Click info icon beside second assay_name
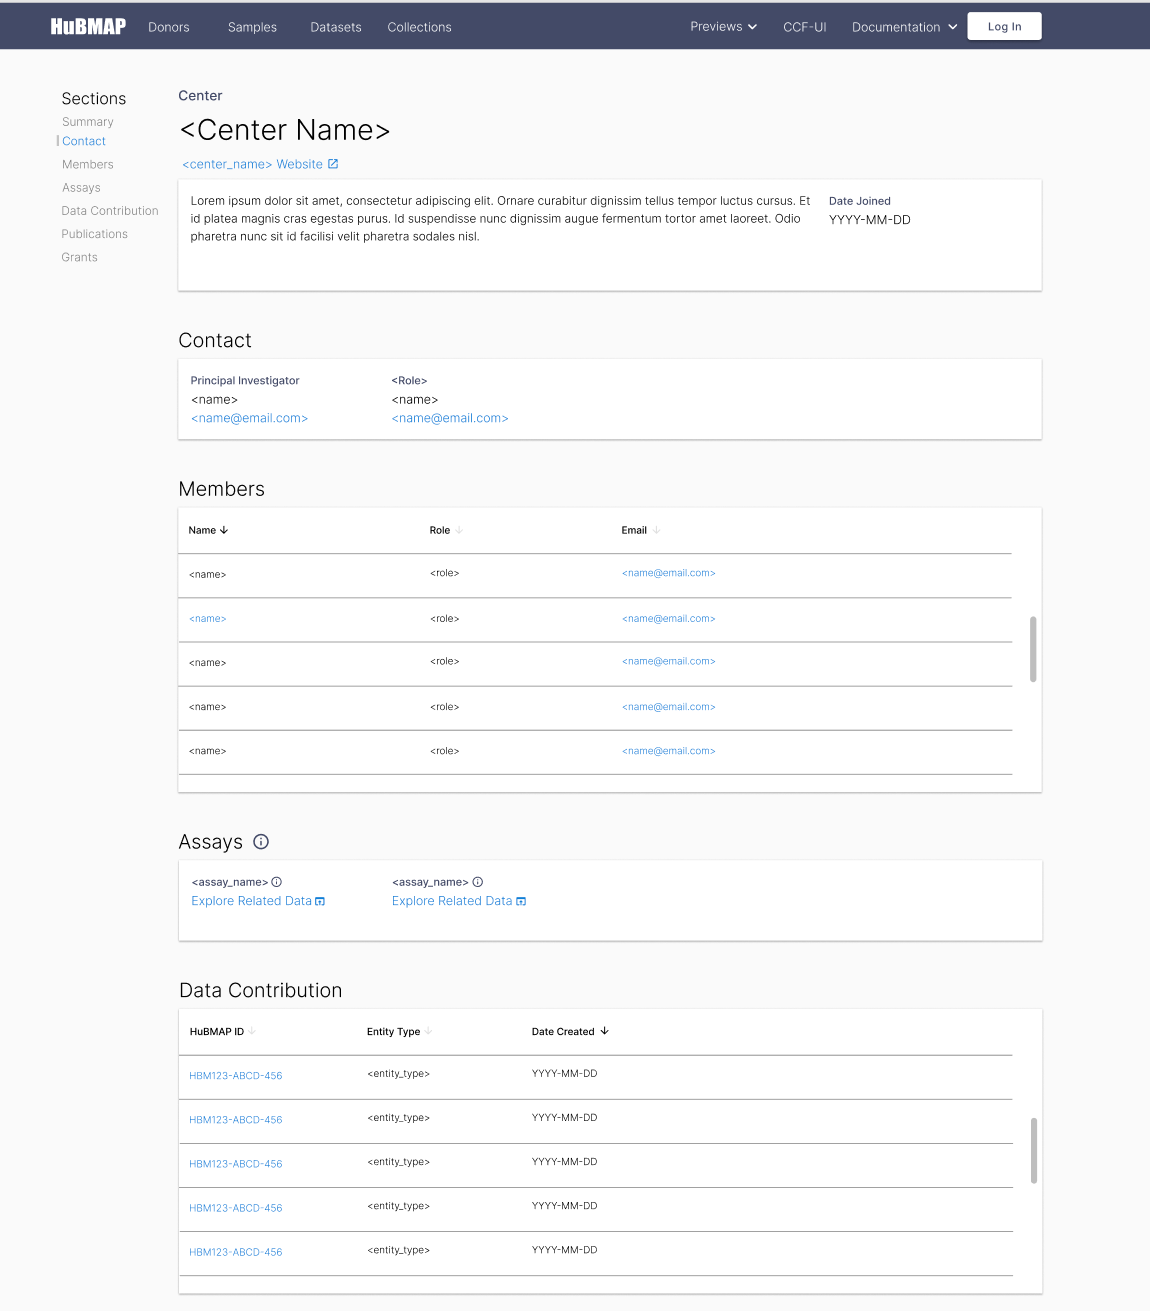Viewport: 1150px width, 1311px height. [x=478, y=882]
